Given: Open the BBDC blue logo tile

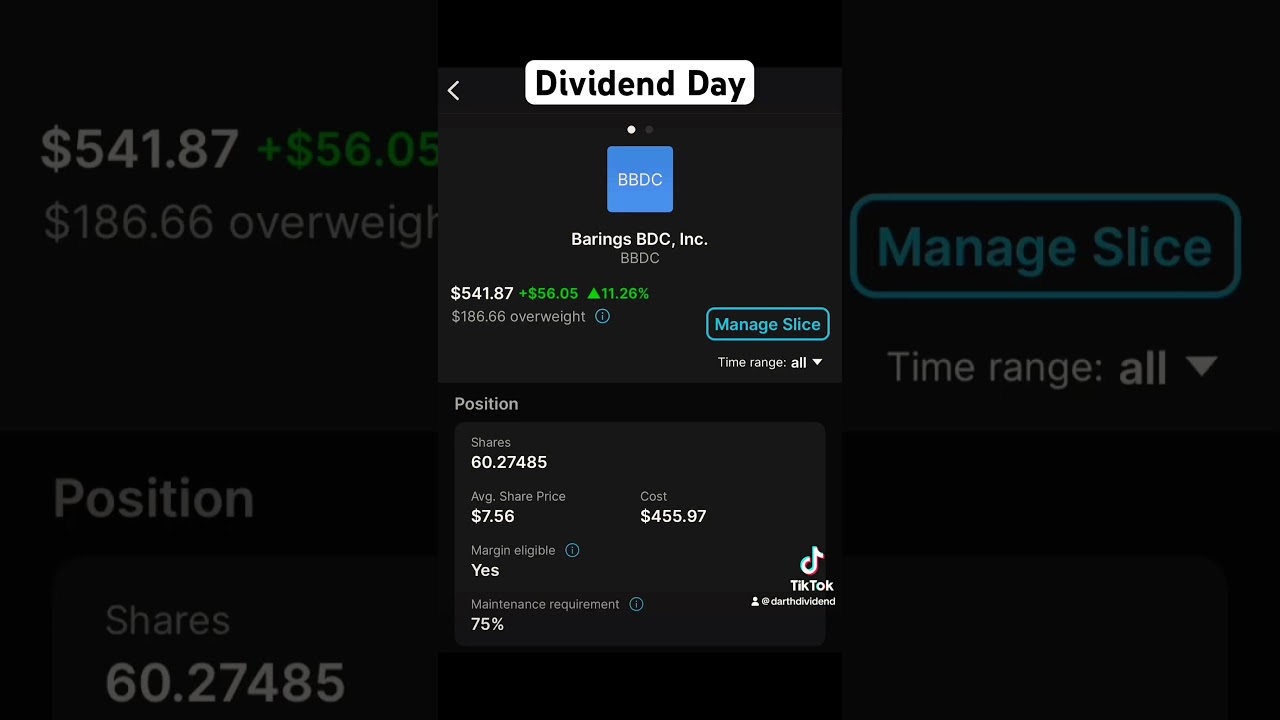Looking at the screenshot, I should [x=640, y=179].
